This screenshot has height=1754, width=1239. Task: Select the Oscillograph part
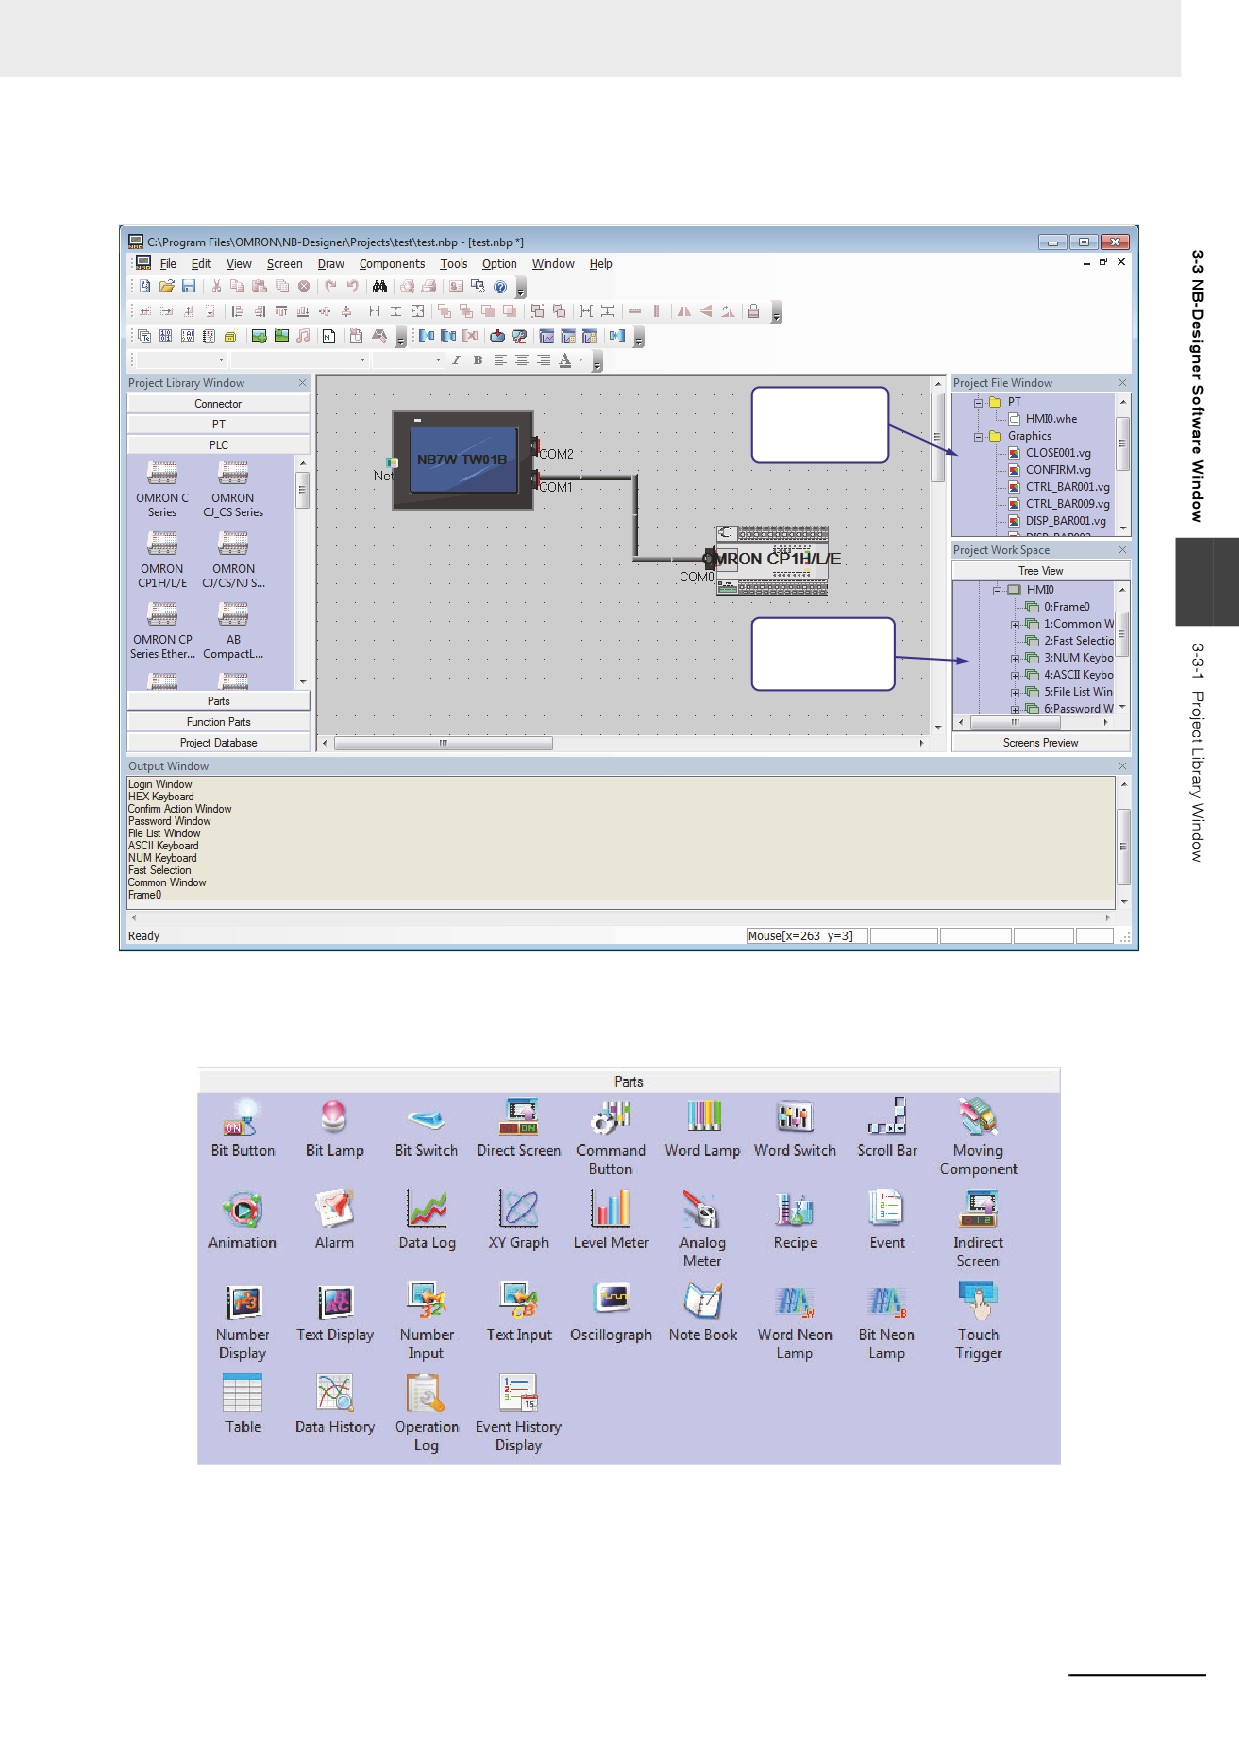pyautogui.click(x=611, y=1313)
